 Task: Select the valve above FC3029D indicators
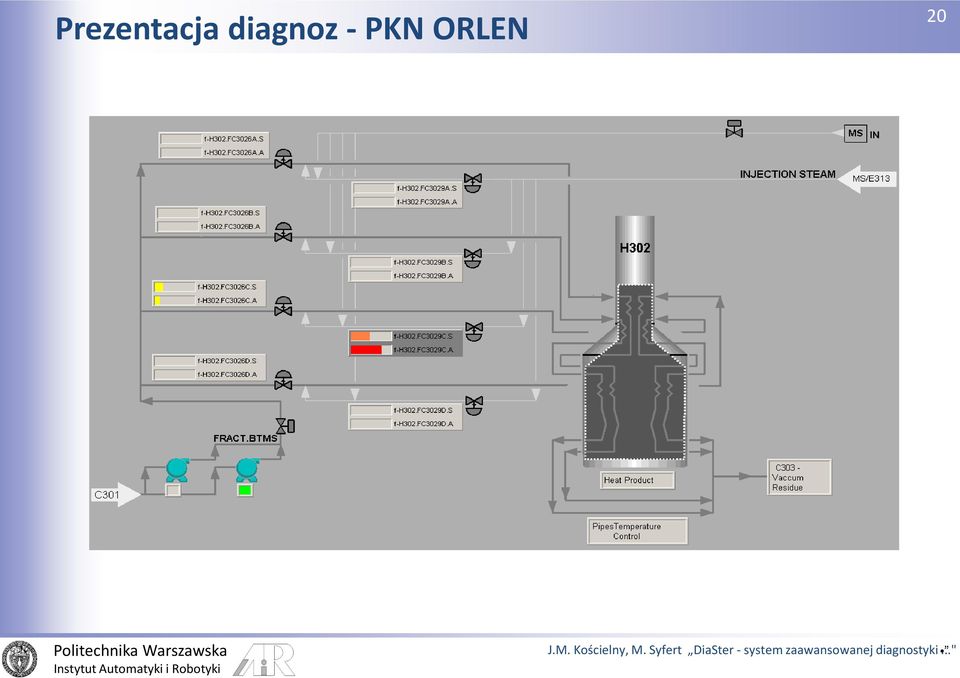coord(474,405)
